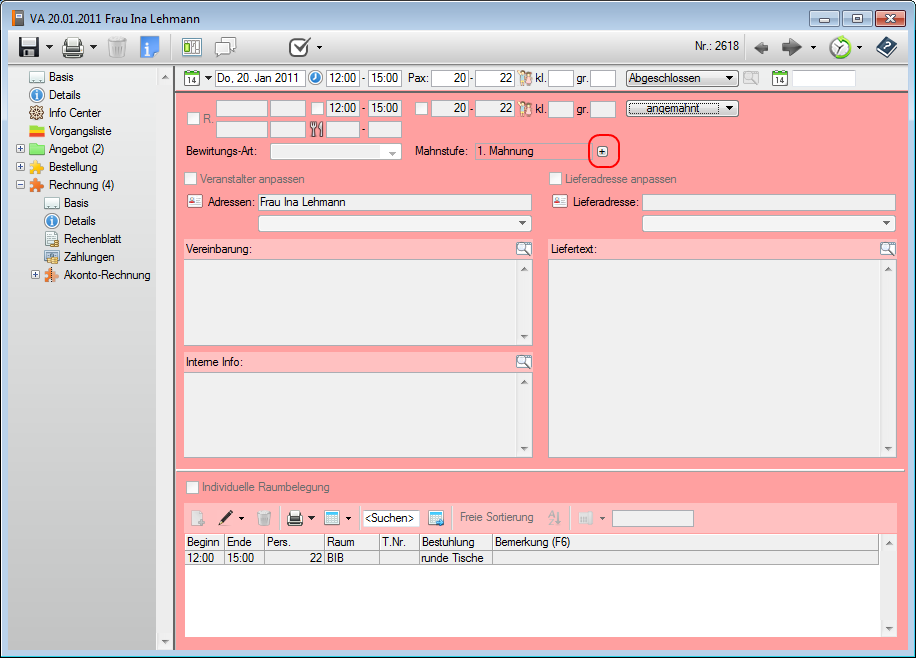Click the printer icon in top toolbar

click(73, 47)
